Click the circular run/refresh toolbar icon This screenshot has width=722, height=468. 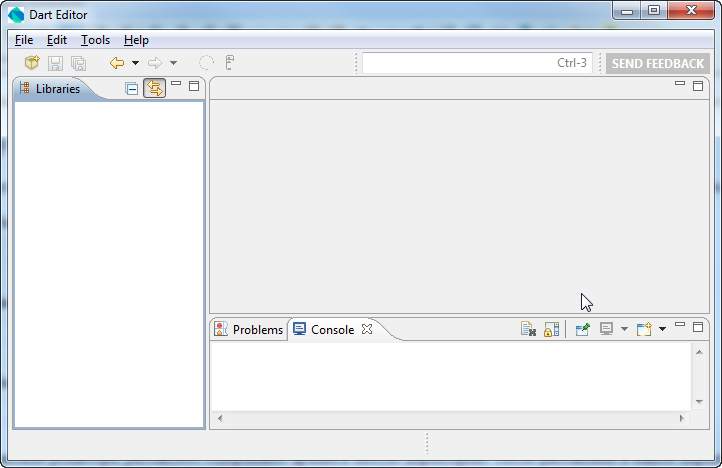click(x=206, y=63)
